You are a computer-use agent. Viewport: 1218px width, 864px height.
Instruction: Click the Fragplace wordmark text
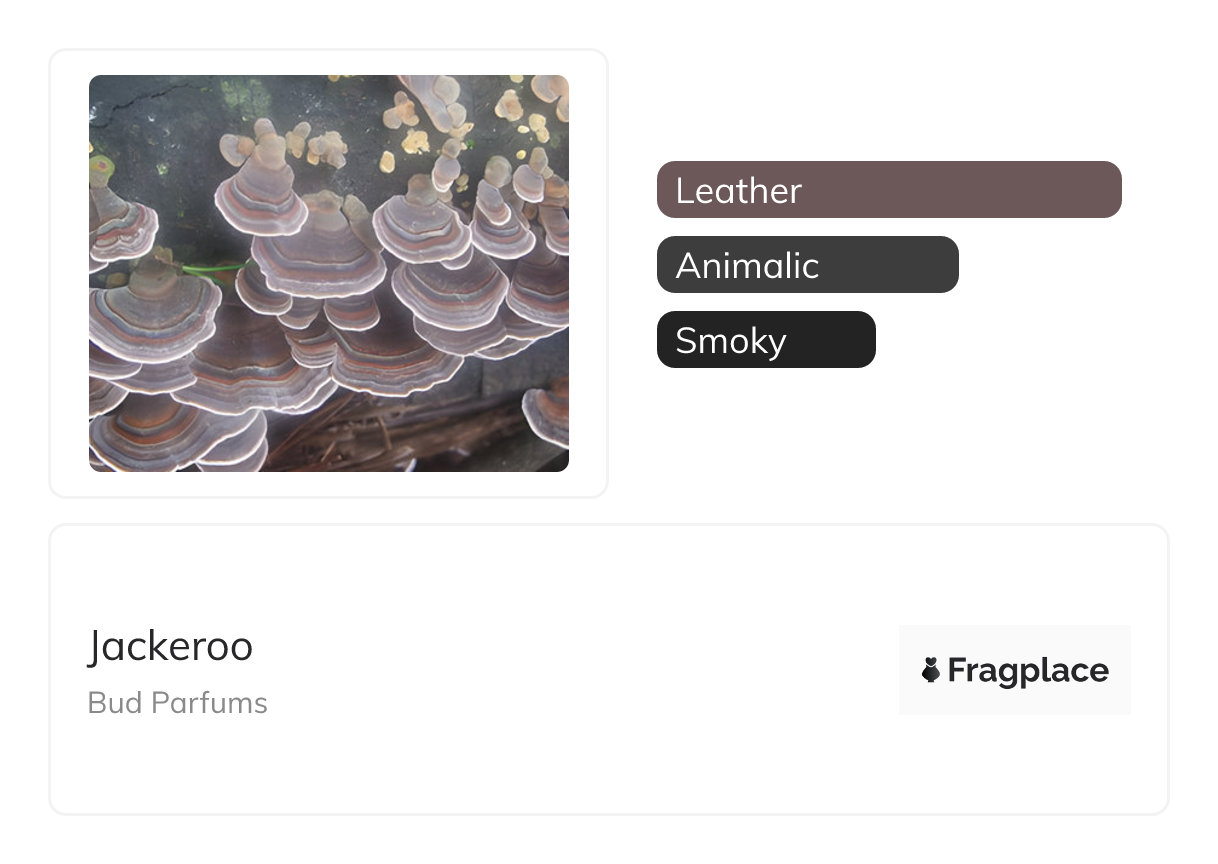tap(1028, 670)
